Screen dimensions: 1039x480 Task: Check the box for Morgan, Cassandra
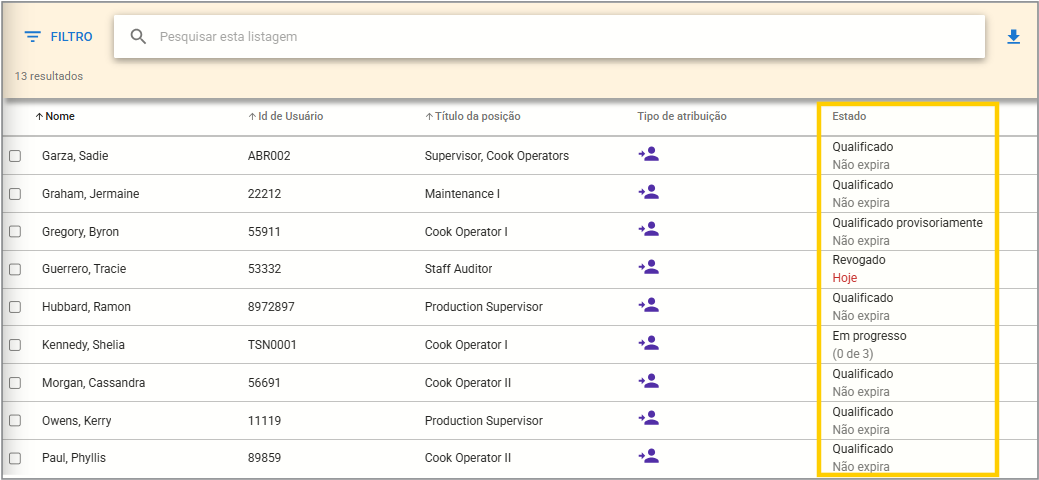click(x=15, y=383)
